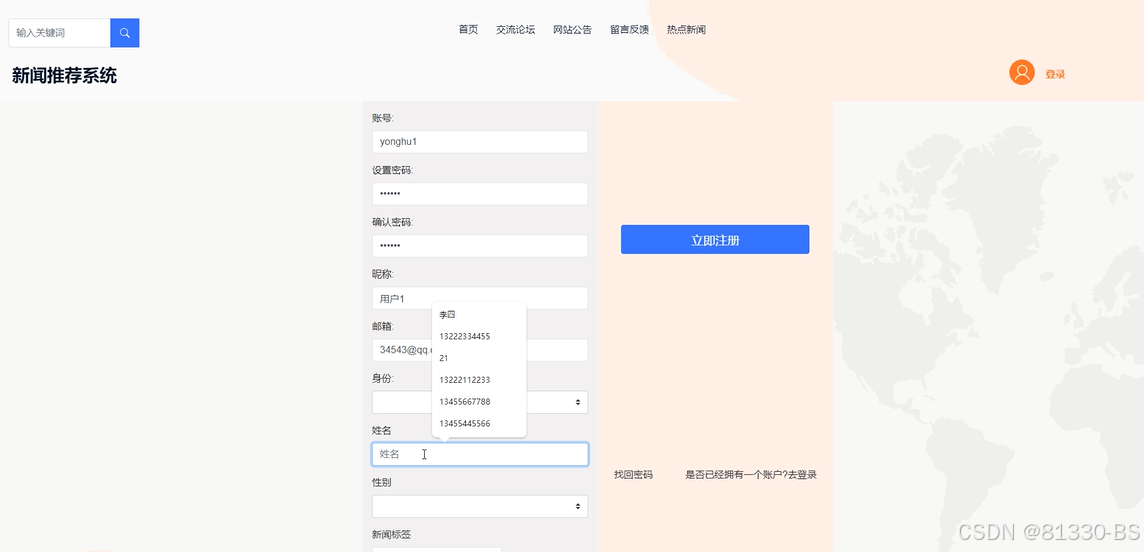The width and height of the screenshot is (1144, 552).
Task: Click the blue search magnifier button
Action: coord(125,33)
